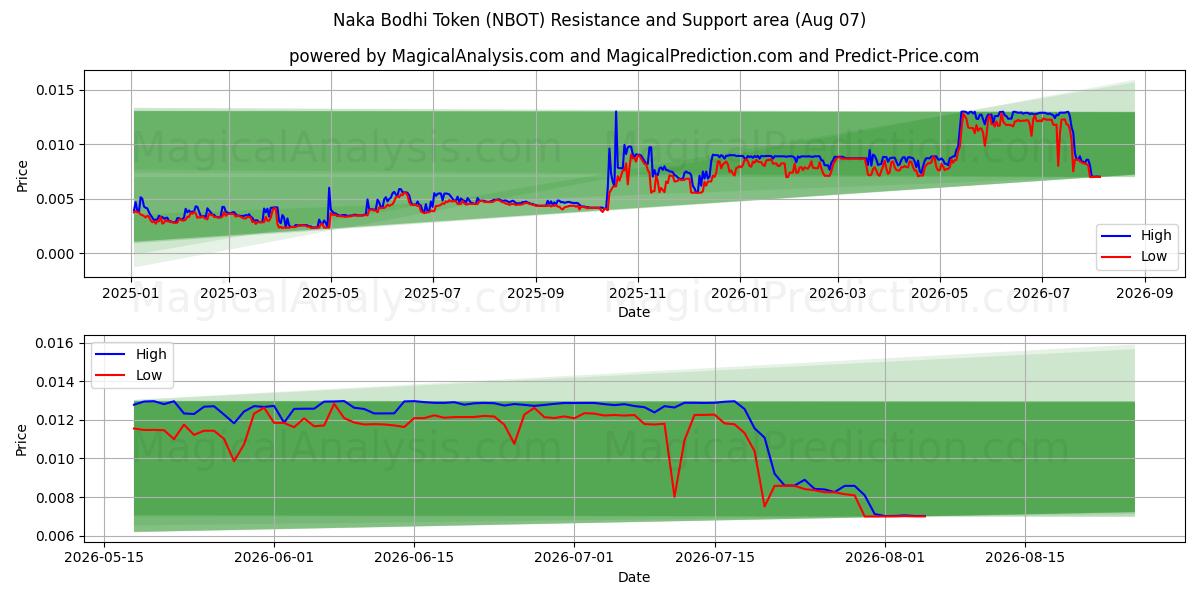Click the '0.000' price tick on top chart
The image size is (1200, 600).
click(x=57, y=254)
